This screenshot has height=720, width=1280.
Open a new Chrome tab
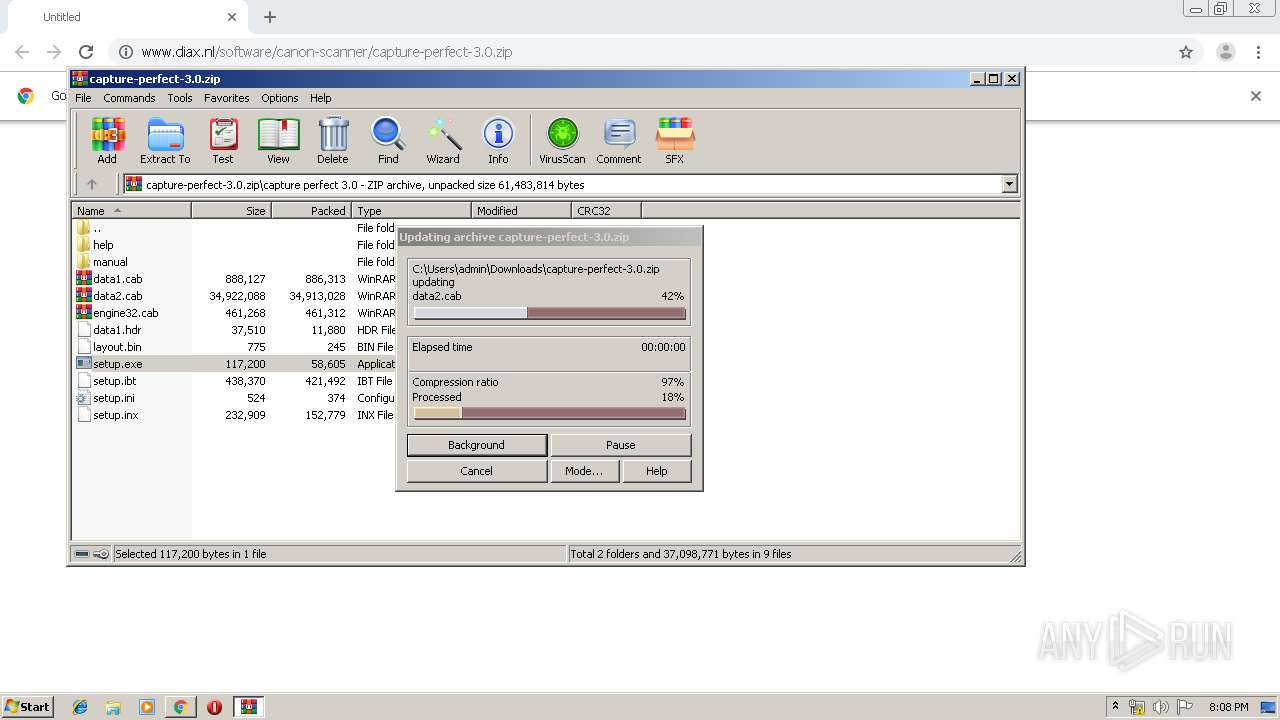pyautogui.click(x=270, y=17)
